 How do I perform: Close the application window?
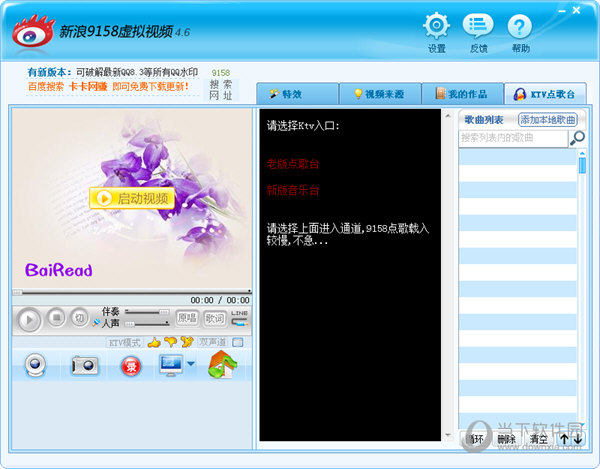(x=576, y=11)
